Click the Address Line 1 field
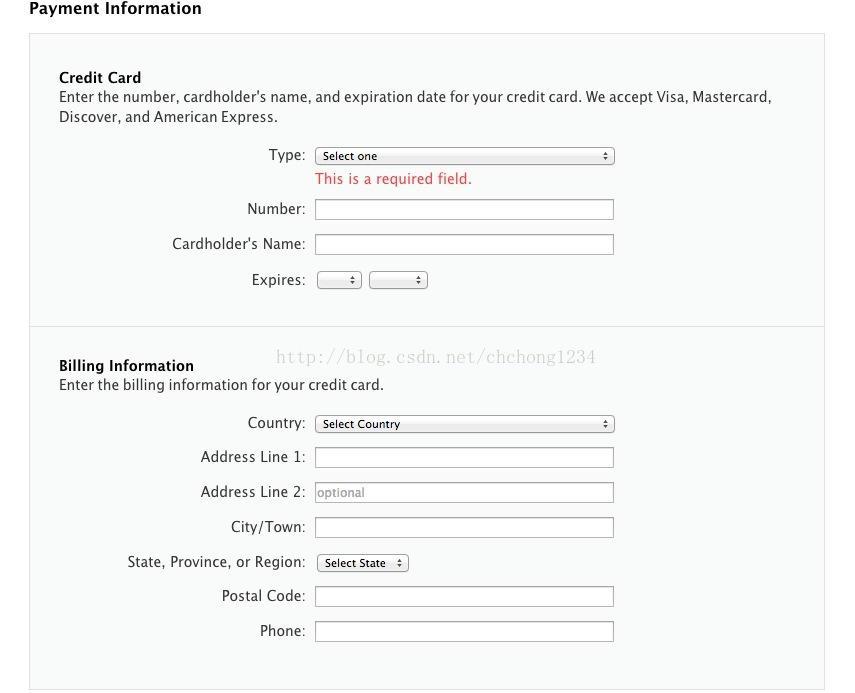855x693 pixels. (464, 458)
